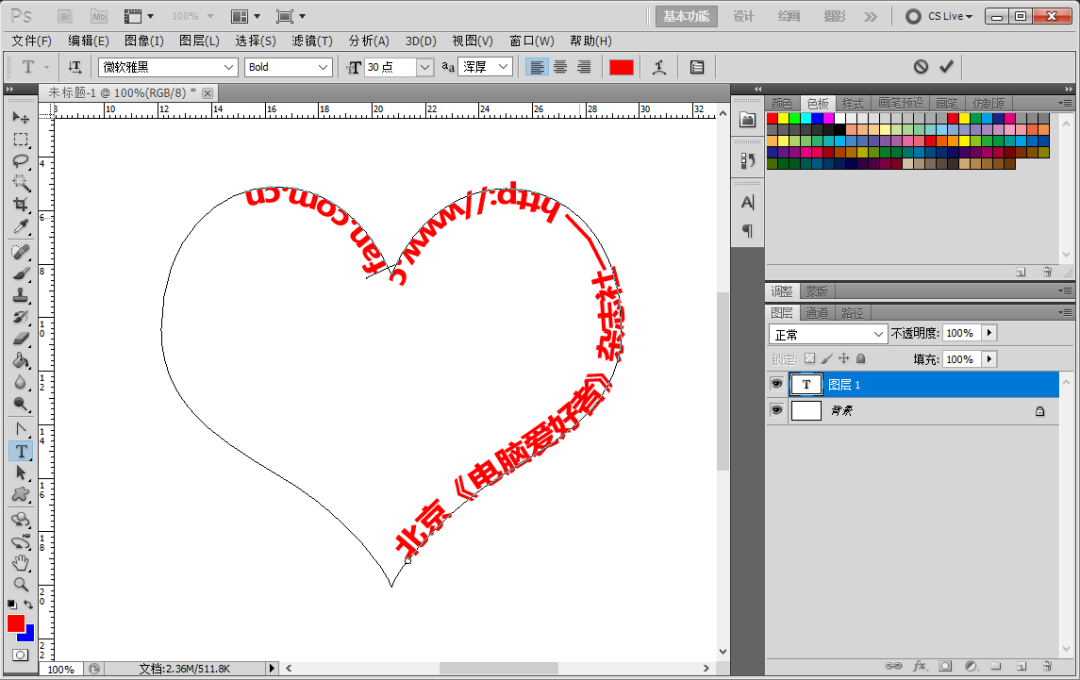The width and height of the screenshot is (1080, 680).
Task: Select the Eyedropper tool
Action: click(x=21, y=227)
